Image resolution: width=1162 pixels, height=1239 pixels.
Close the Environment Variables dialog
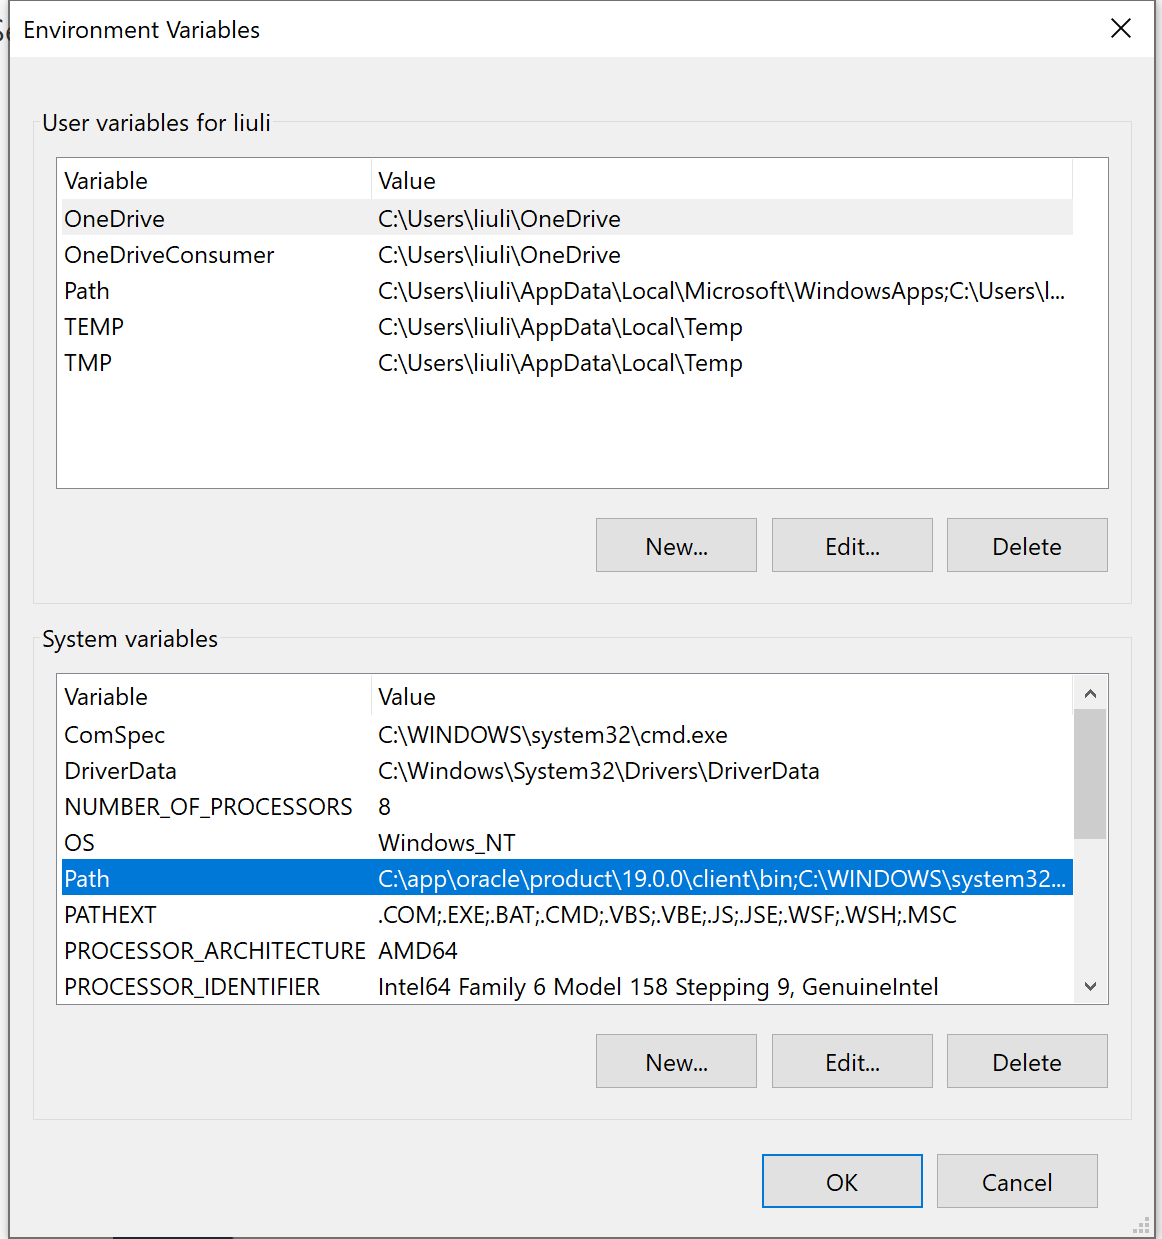(x=1120, y=29)
